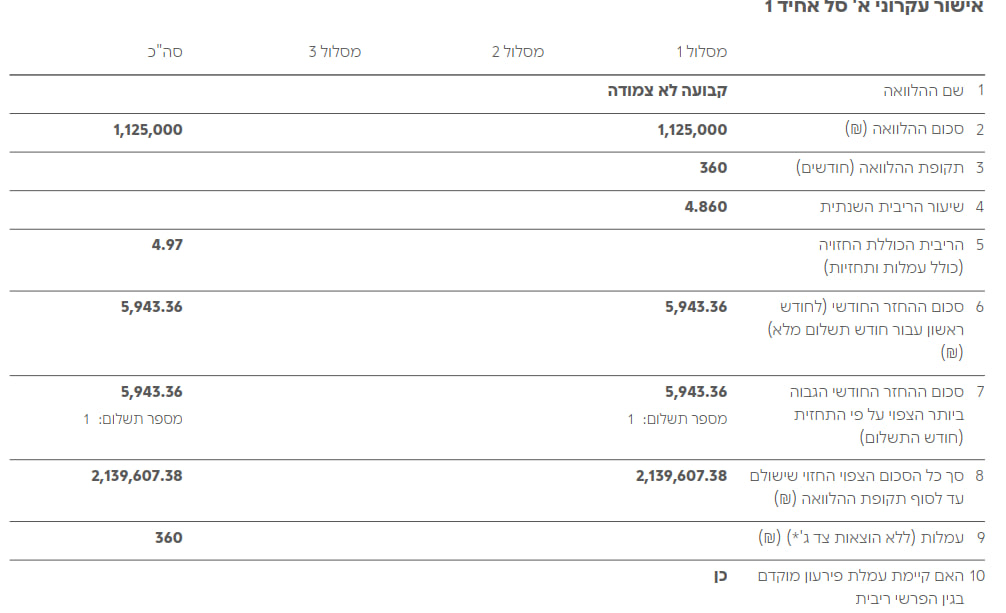Select the 'מסלול 2' column header
Viewport: 1006px width, 613px height.
point(518,52)
